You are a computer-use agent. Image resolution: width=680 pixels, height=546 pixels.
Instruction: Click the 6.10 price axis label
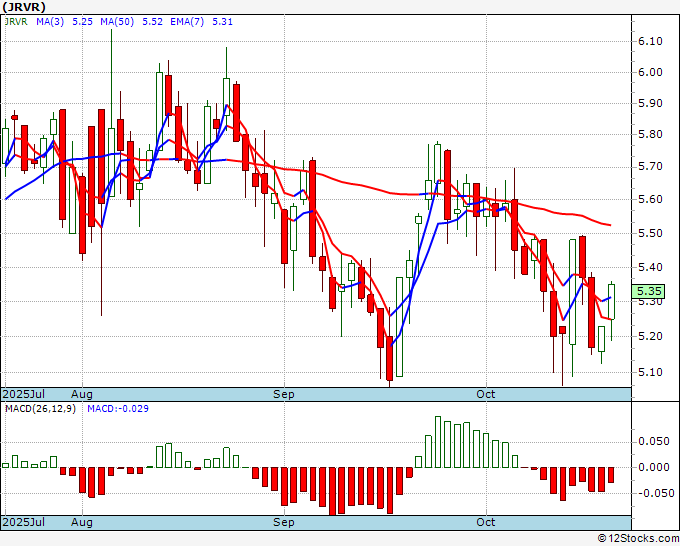pos(651,41)
